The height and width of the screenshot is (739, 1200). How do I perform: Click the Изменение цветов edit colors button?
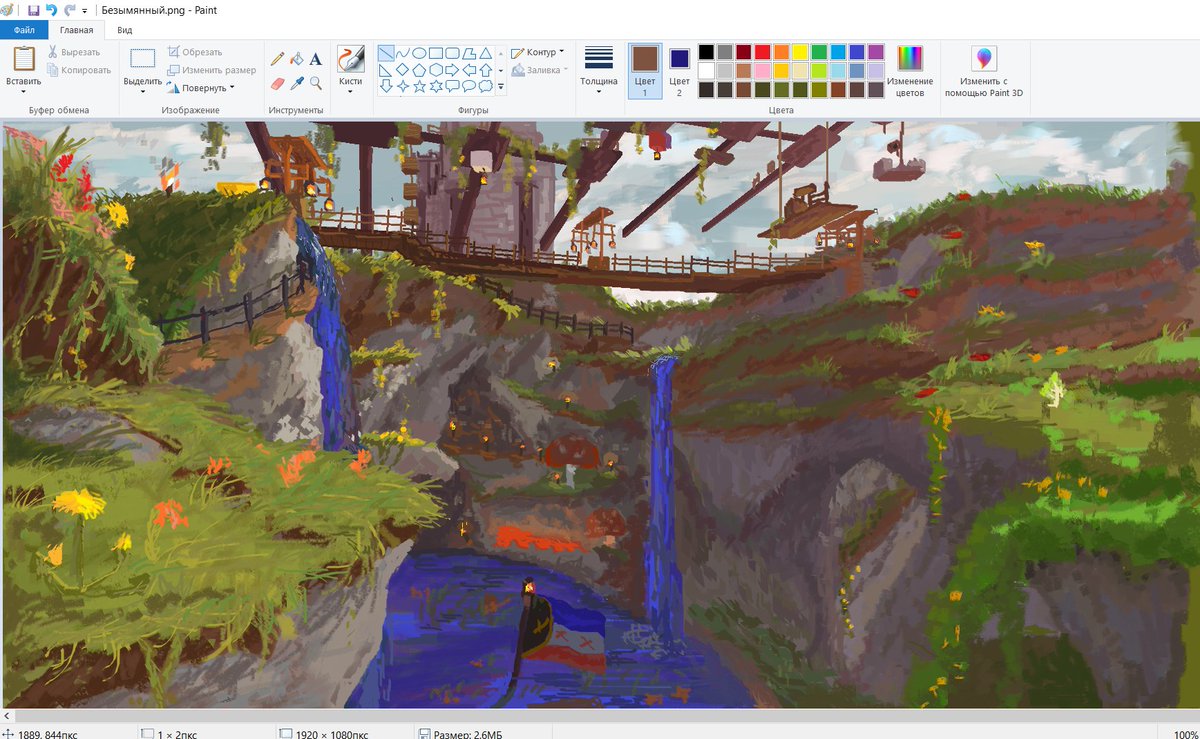910,70
